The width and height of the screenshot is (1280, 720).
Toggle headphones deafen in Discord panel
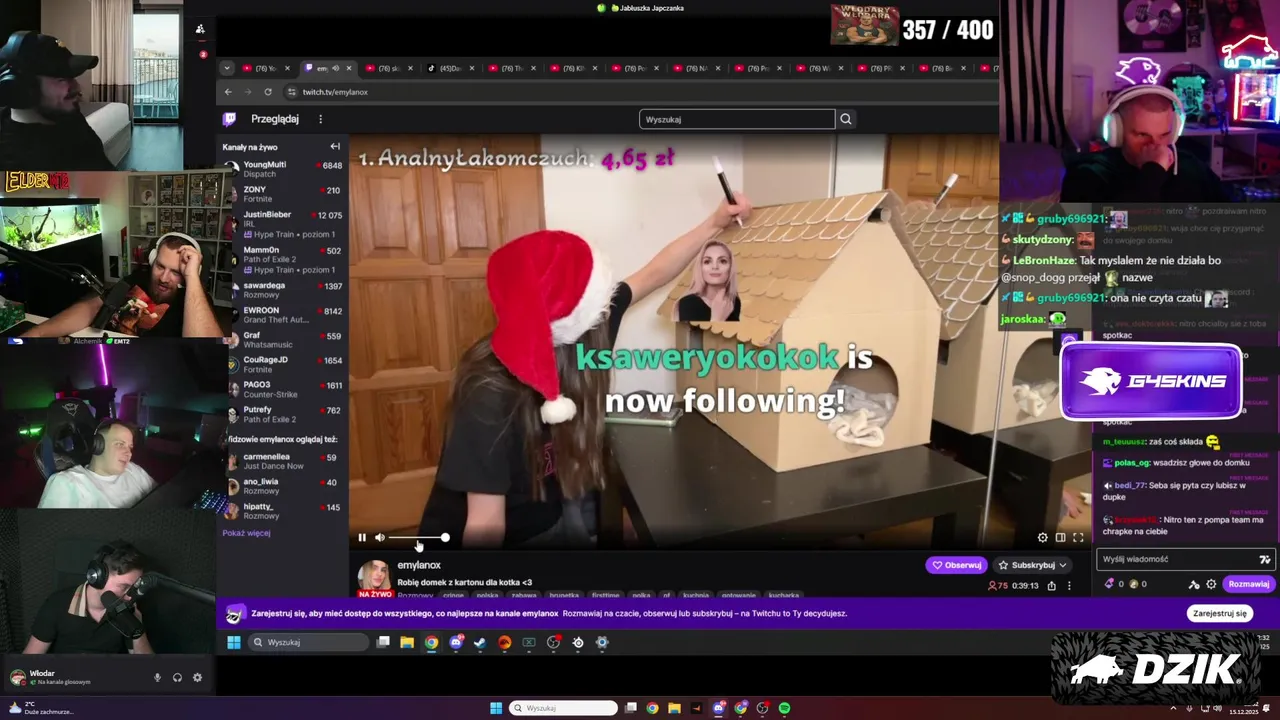[x=177, y=677]
